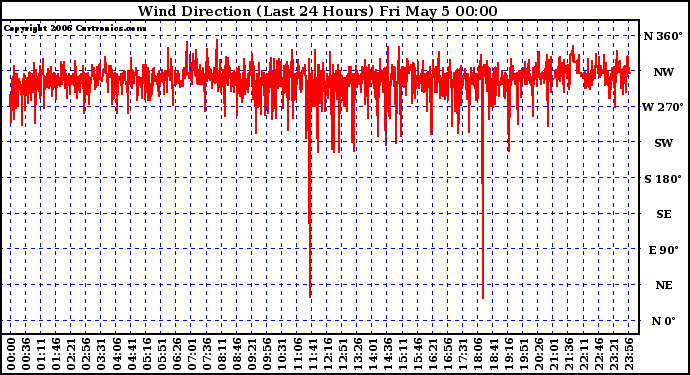Screen dimensions: 690x375
Task: Click the 18:41 time label
Action: [493, 354]
